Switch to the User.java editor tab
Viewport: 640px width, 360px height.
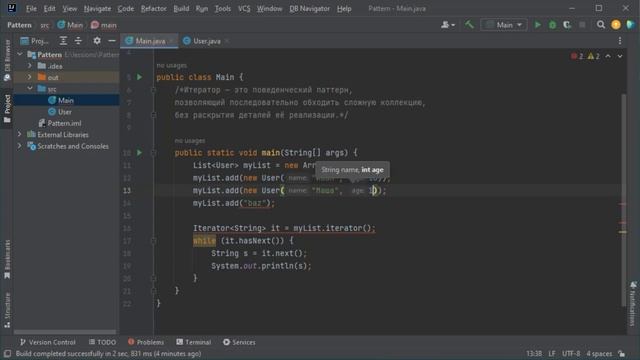pos(202,41)
